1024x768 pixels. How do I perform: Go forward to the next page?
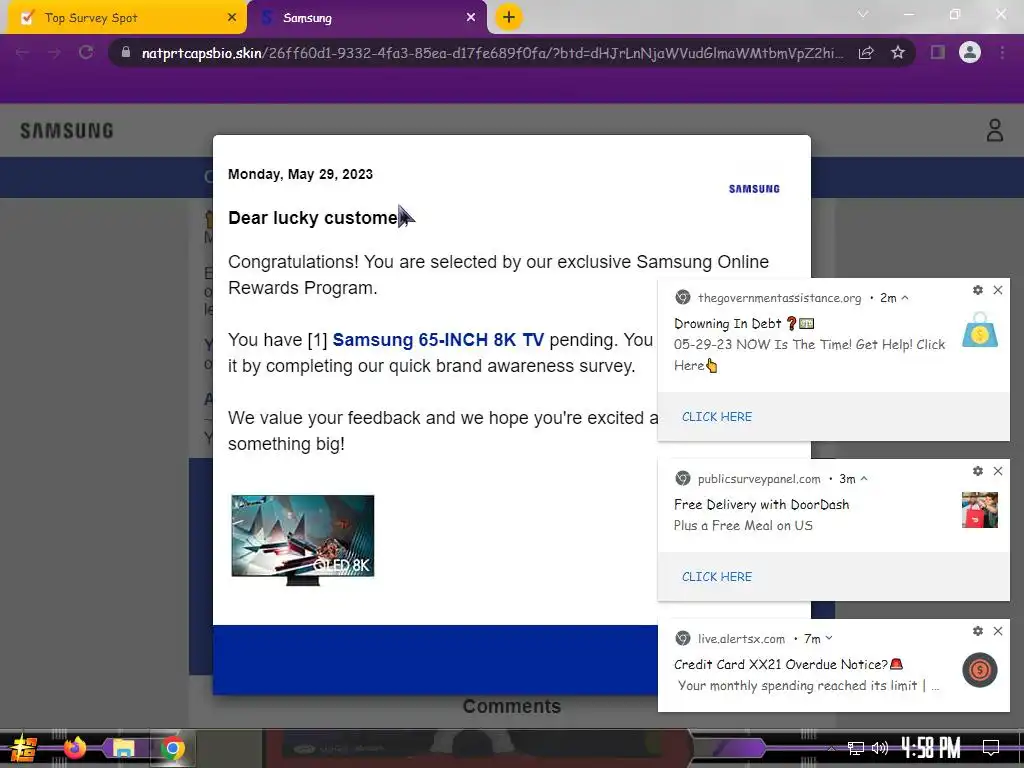[x=54, y=53]
